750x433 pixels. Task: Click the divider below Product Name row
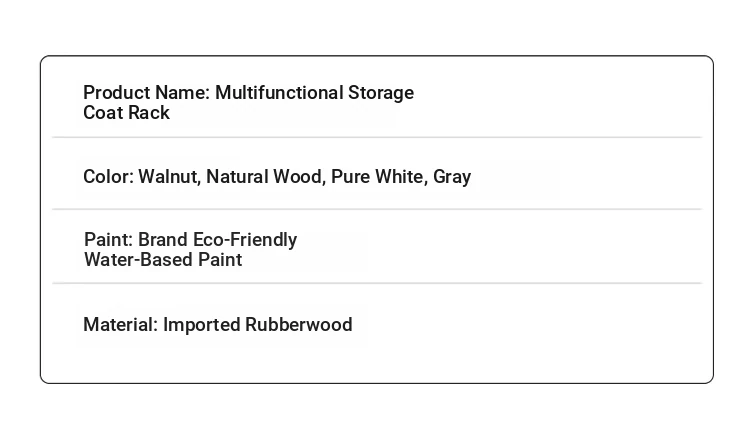tap(377, 137)
